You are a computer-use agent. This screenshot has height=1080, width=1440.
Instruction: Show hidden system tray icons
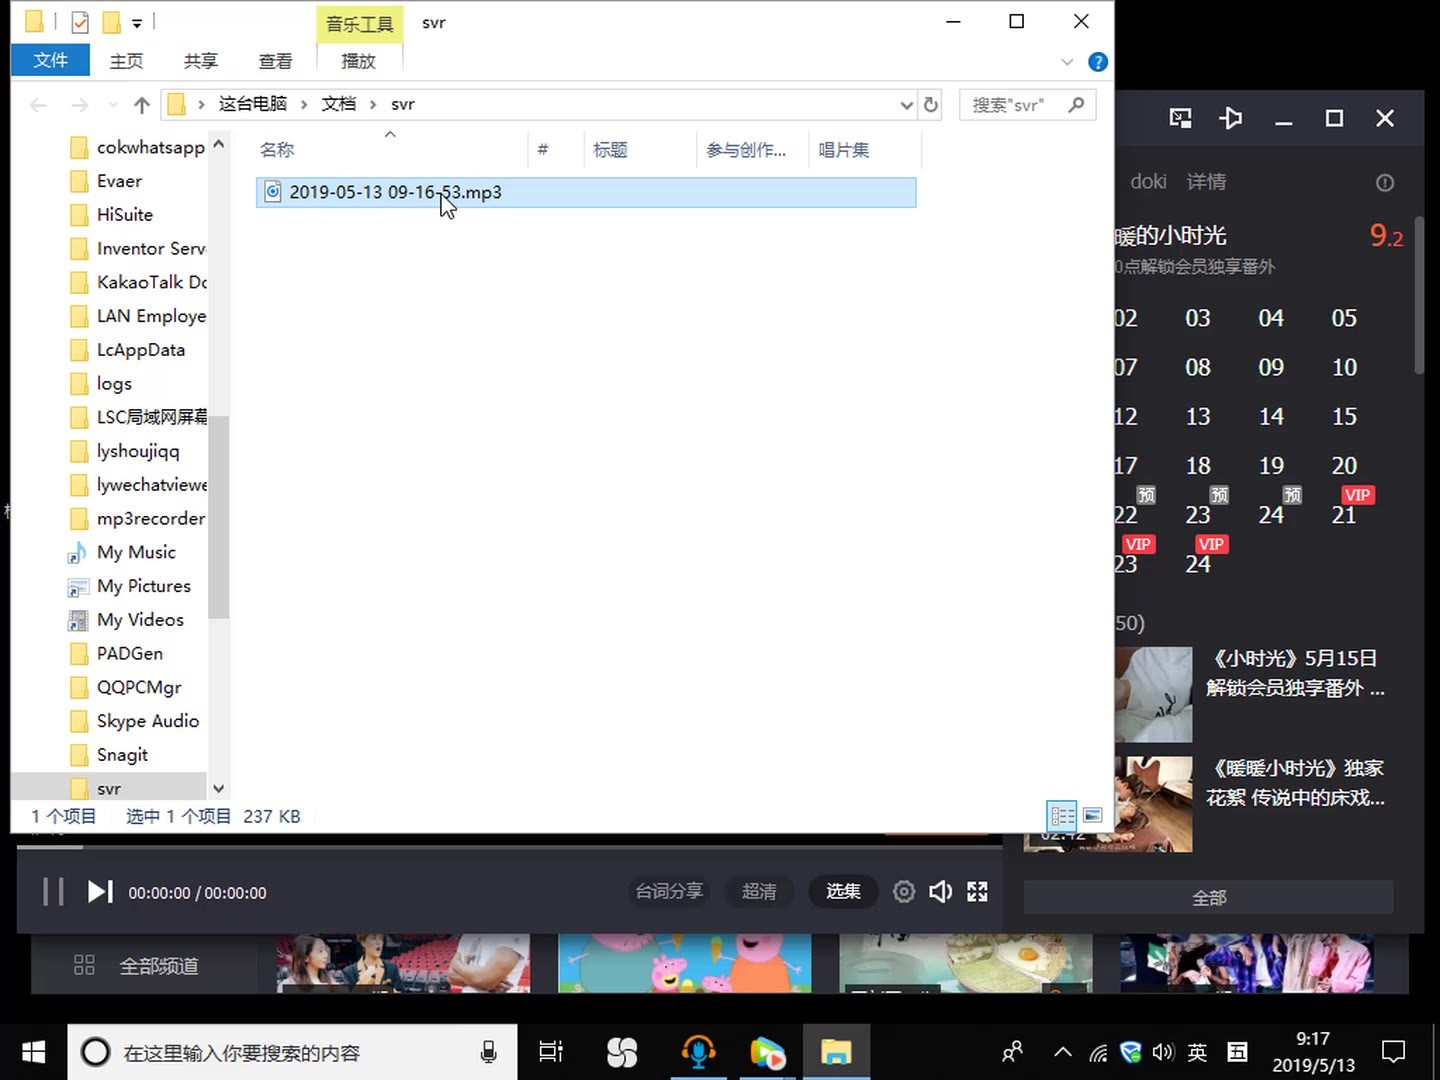tap(1063, 1052)
